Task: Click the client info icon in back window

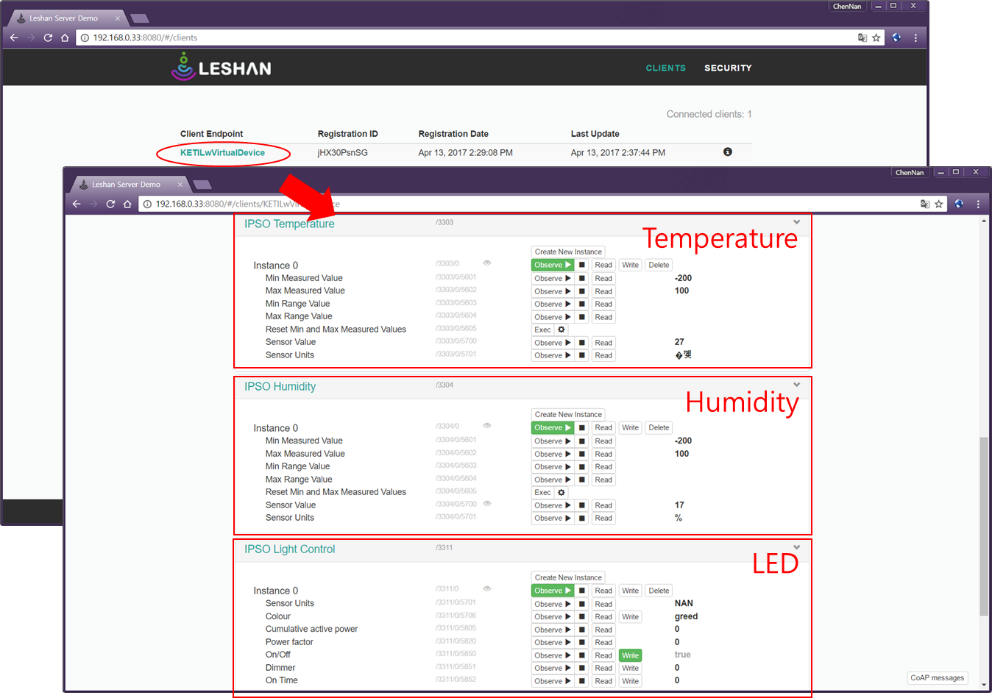Action: click(x=728, y=152)
